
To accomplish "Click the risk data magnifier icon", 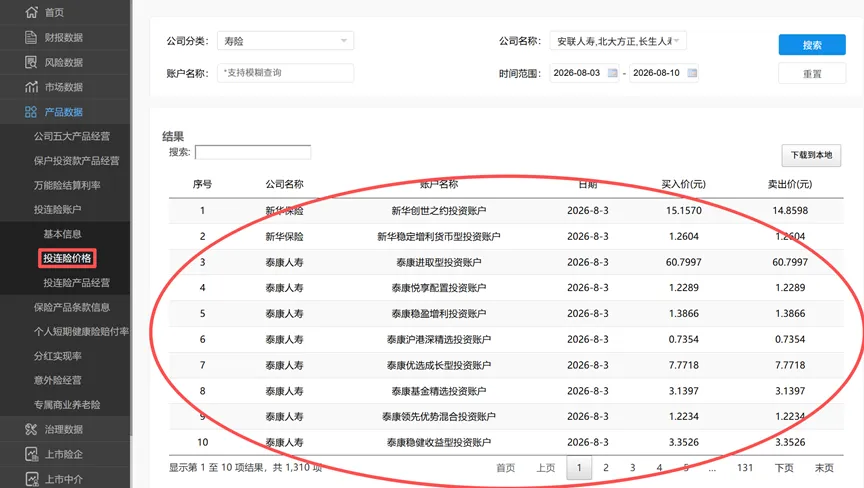I will [31, 62].
